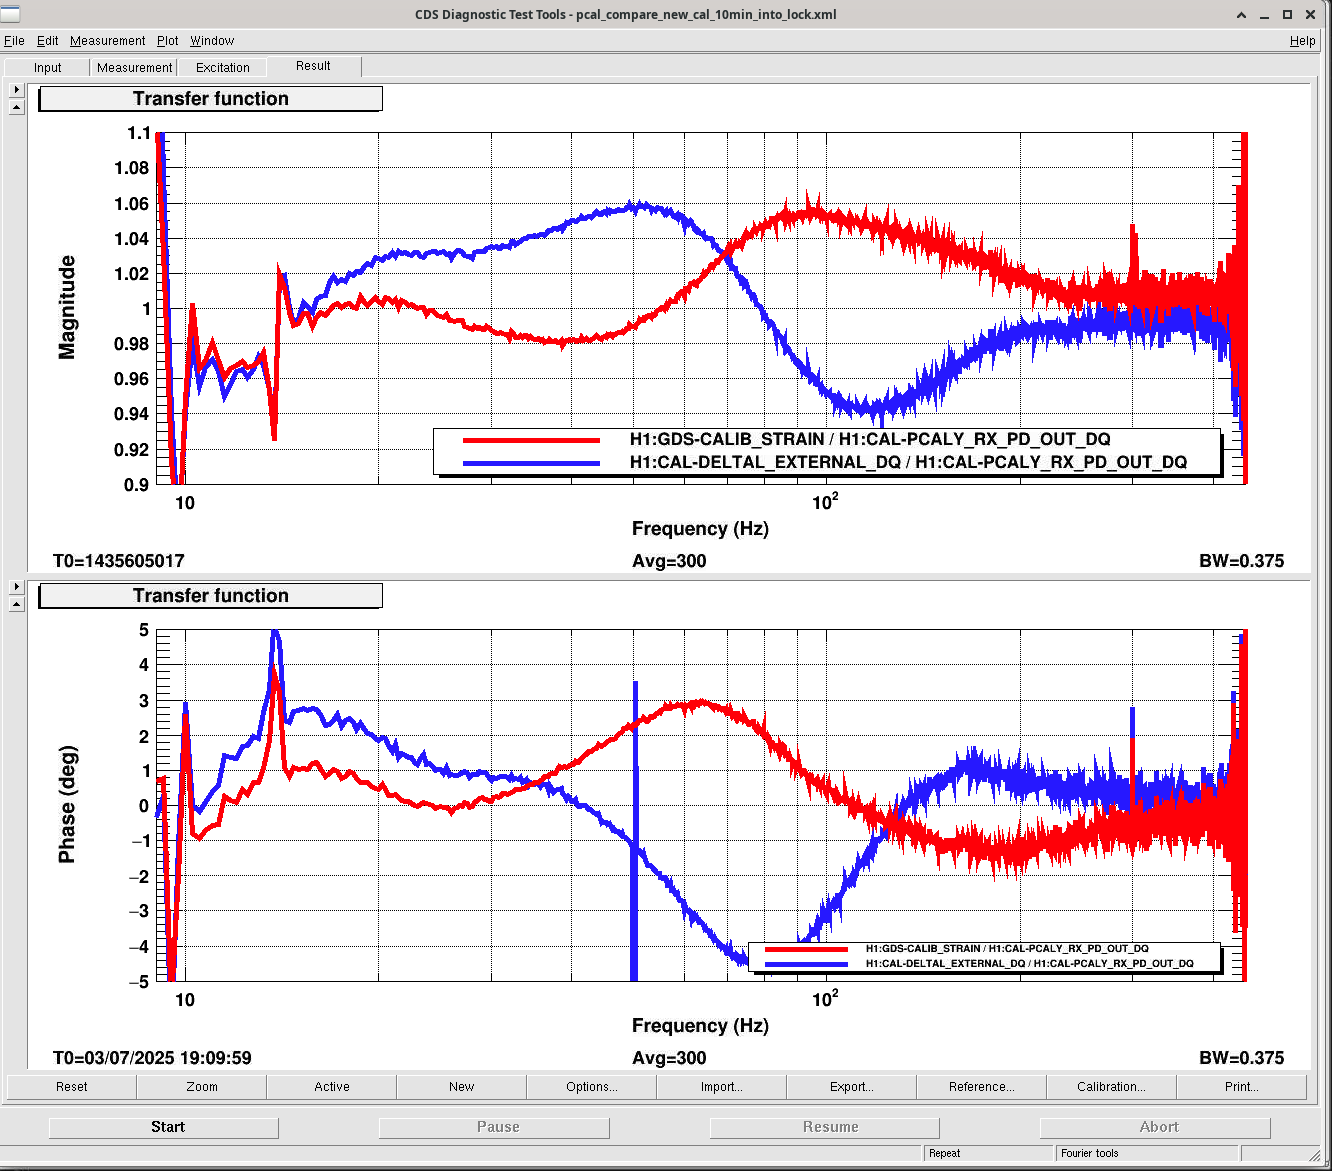1332x1171 pixels.
Task: Click the Print... button
Action: [x=1242, y=1087]
